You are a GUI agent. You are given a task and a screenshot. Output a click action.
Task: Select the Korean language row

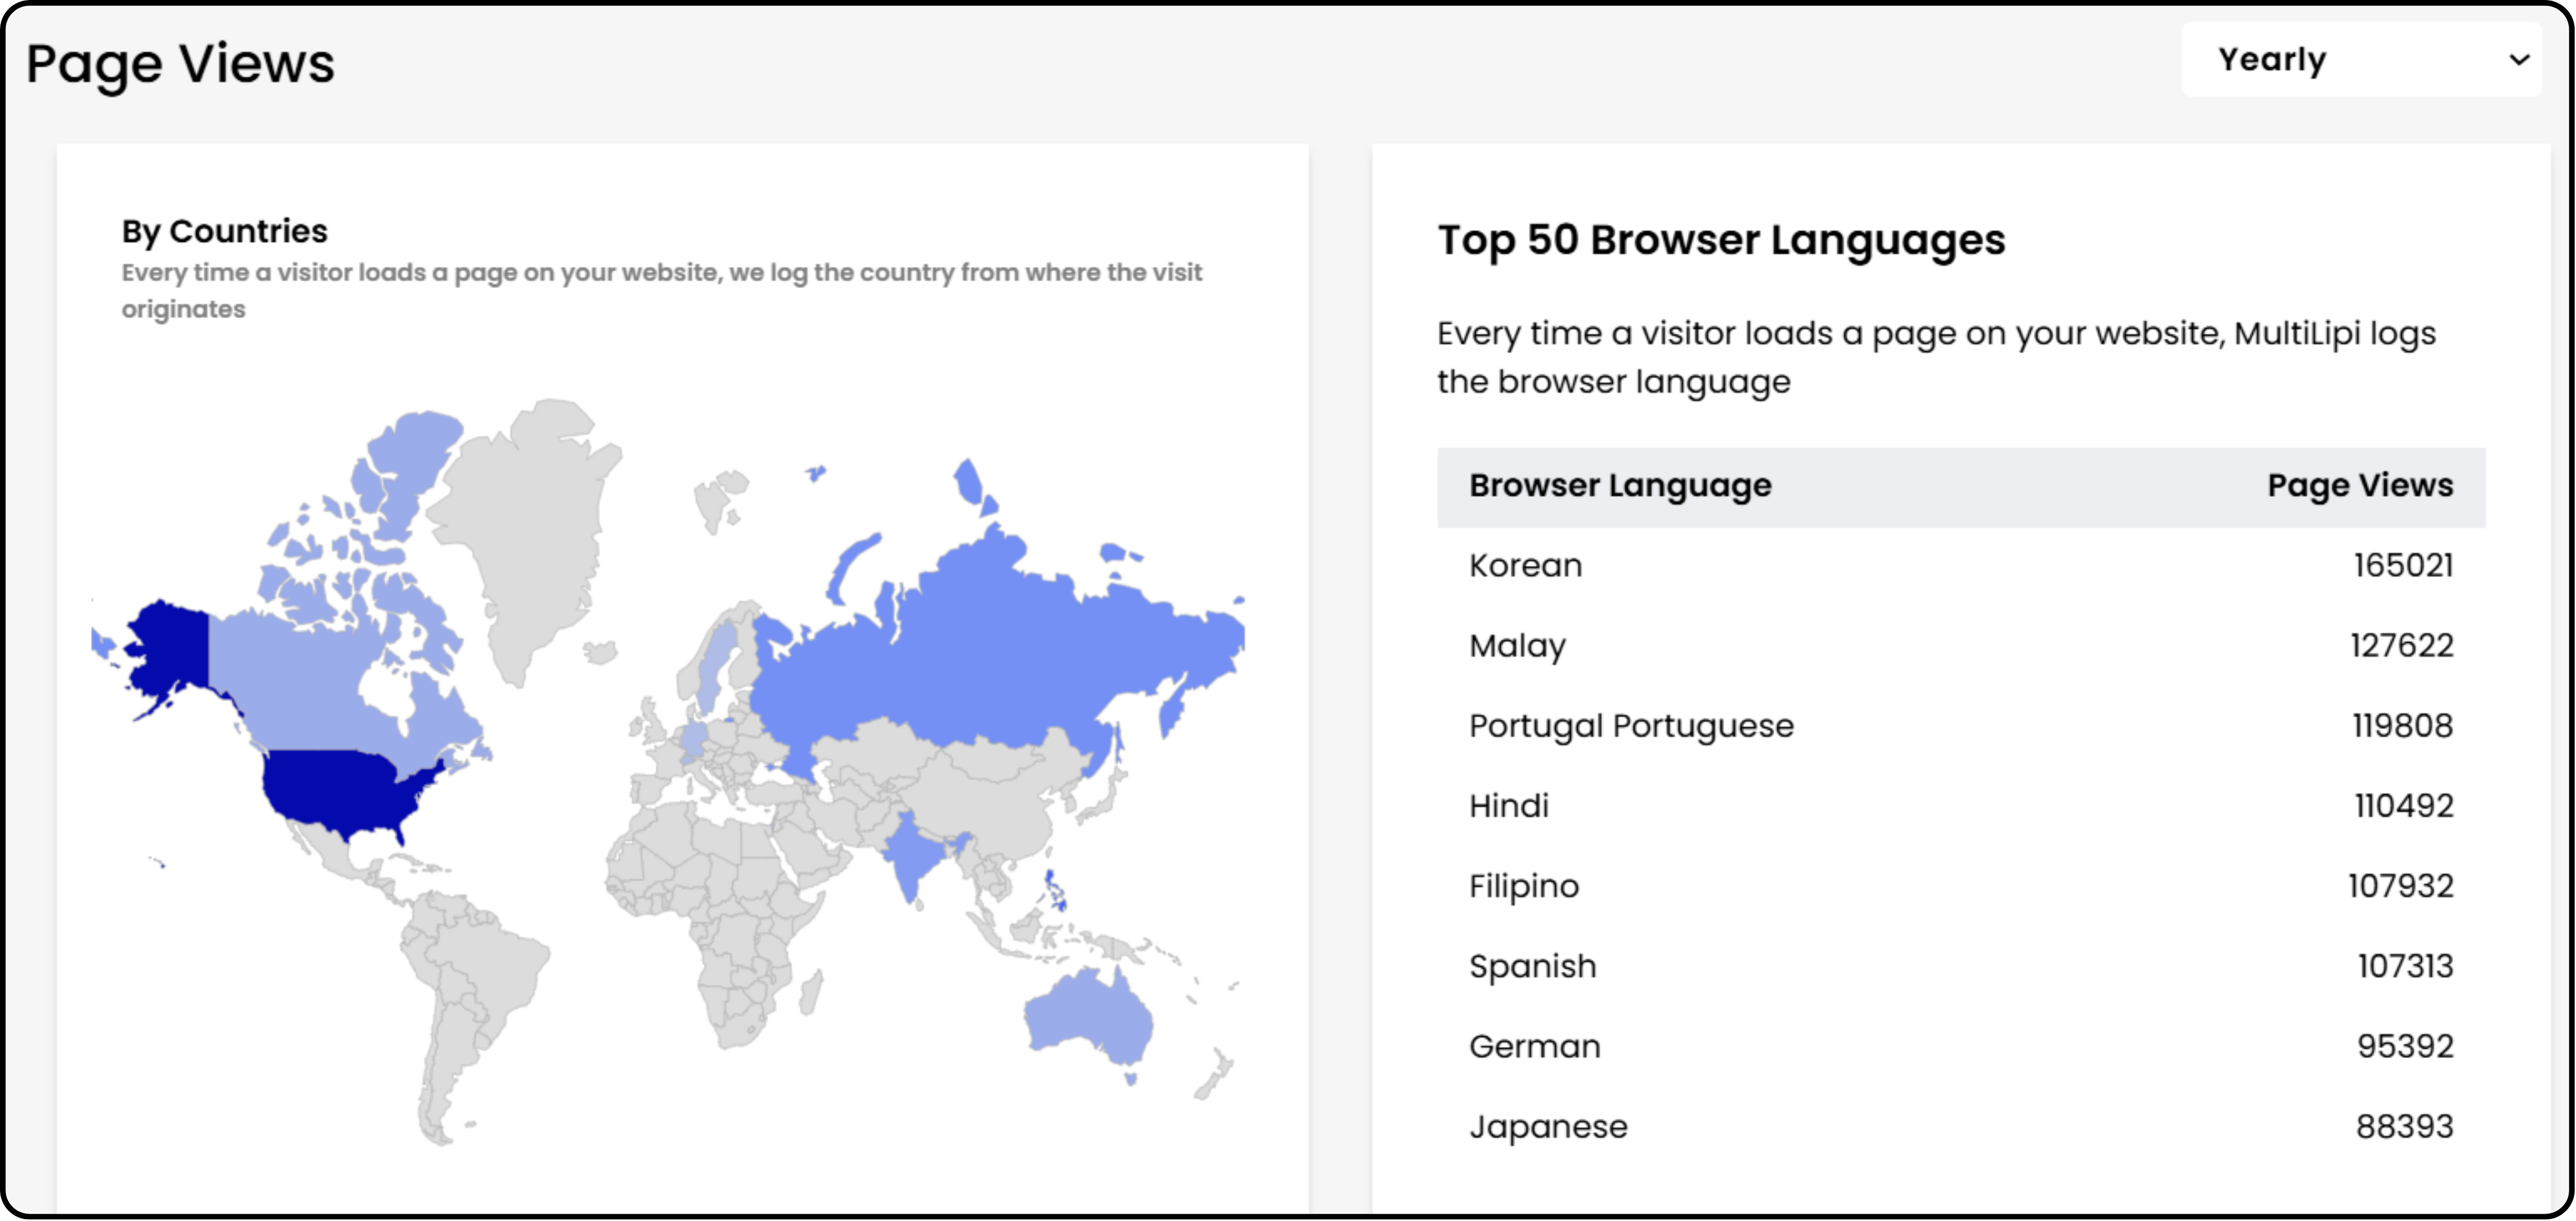pos(1961,566)
